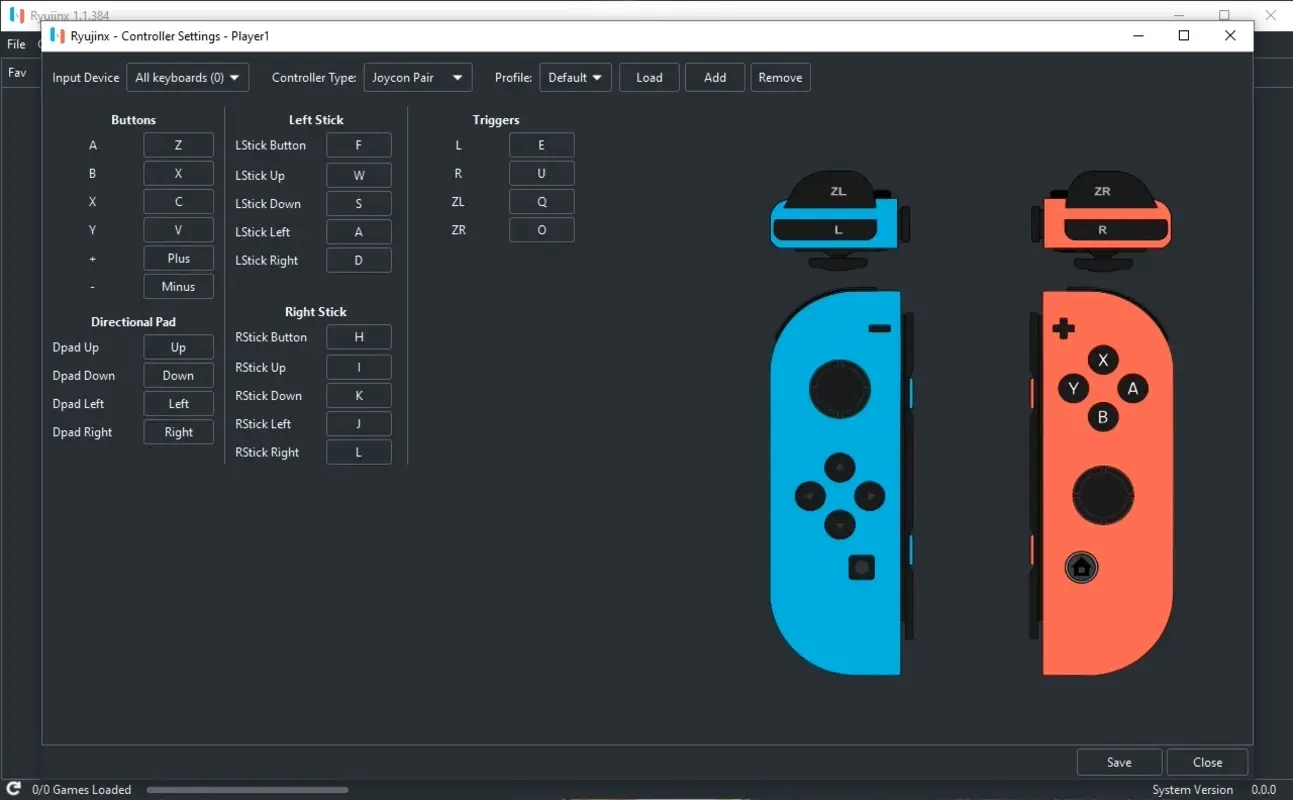The image size is (1293, 800).
Task: Rebind the ZL trigger from Q
Action: (541, 201)
